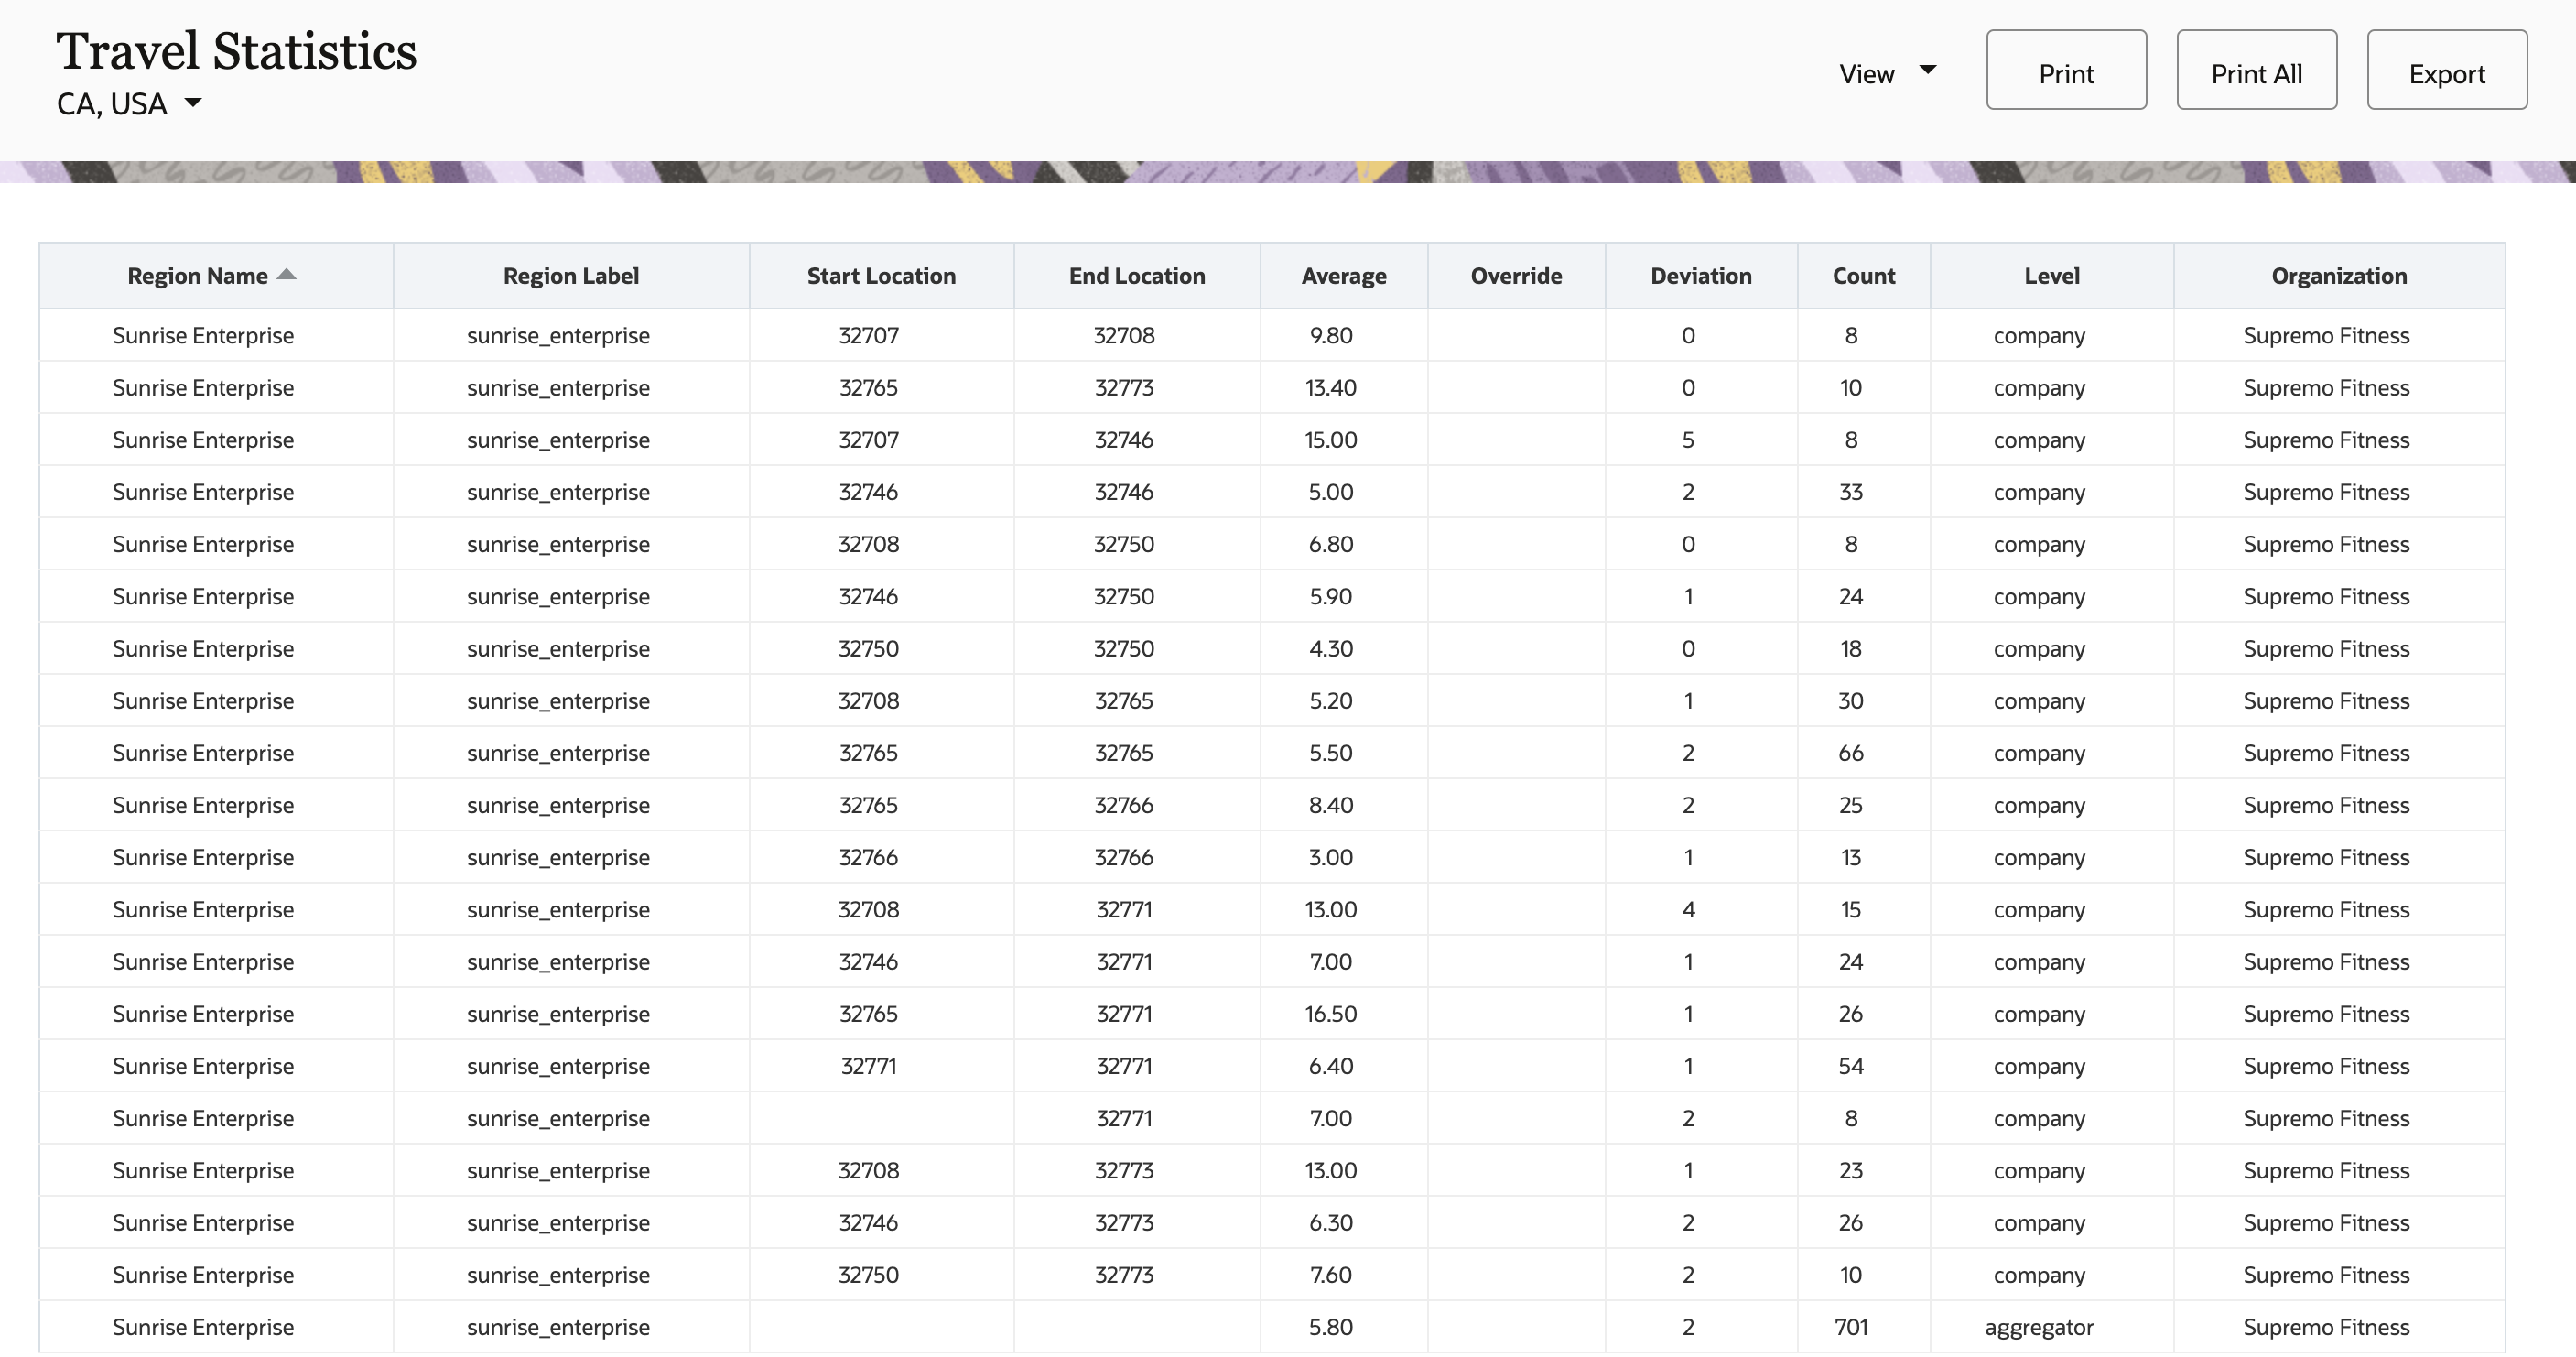Click the Level column header

[2051, 276]
